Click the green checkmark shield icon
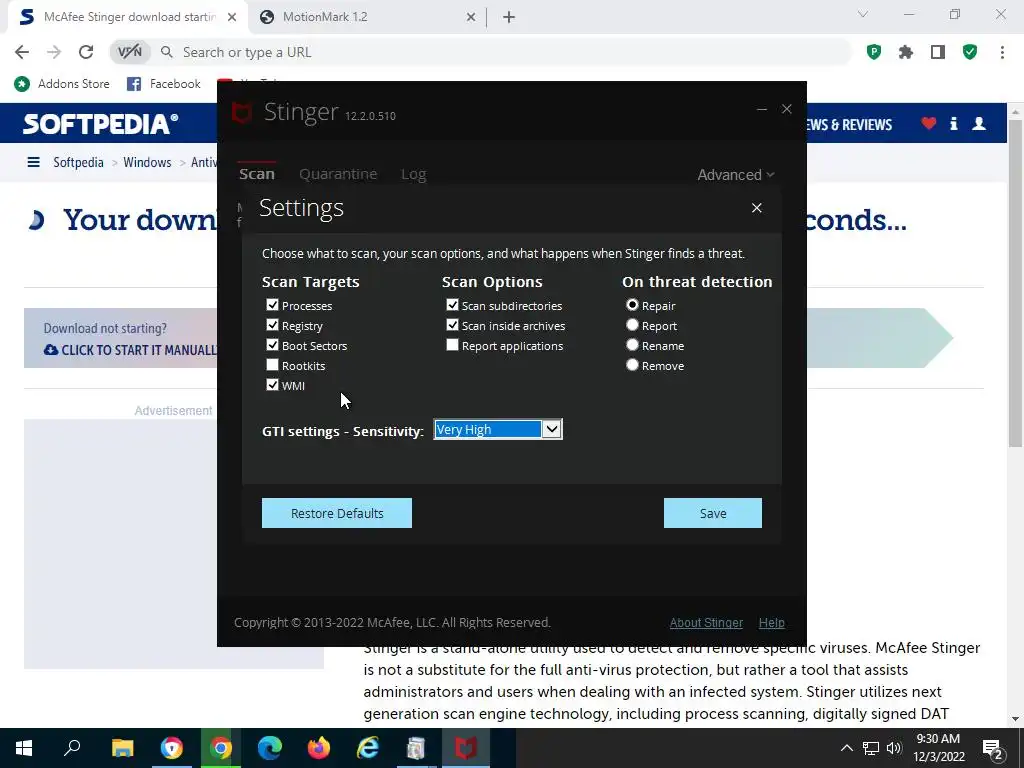Viewport: 1024px width, 768px height. pos(970,52)
